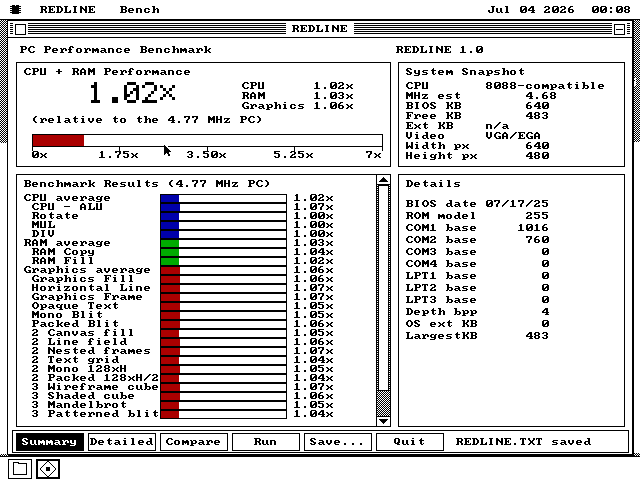Click the 'Video' value VGA/EGA
This screenshot has height=480, width=640.
coord(513,136)
